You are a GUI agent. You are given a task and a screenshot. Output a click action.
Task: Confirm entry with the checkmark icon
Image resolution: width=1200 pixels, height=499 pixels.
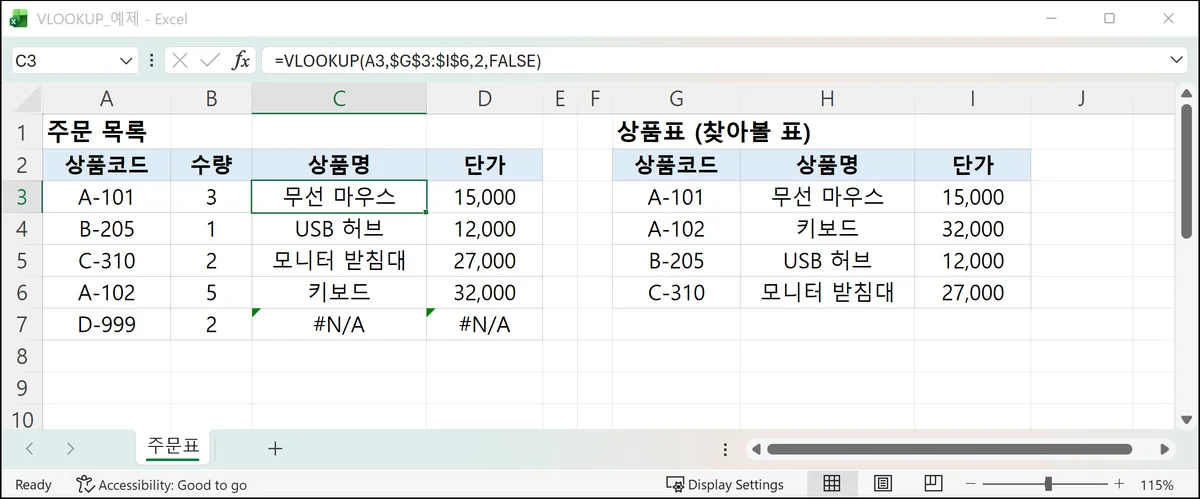click(210, 60)
